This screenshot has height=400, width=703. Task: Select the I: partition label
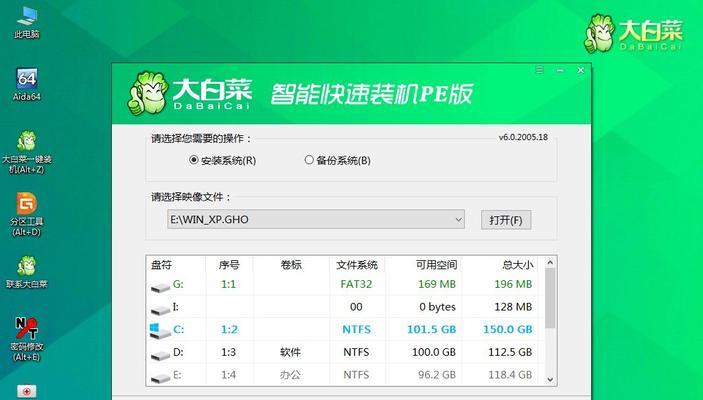pyautogui.click(x=176, y=307)
